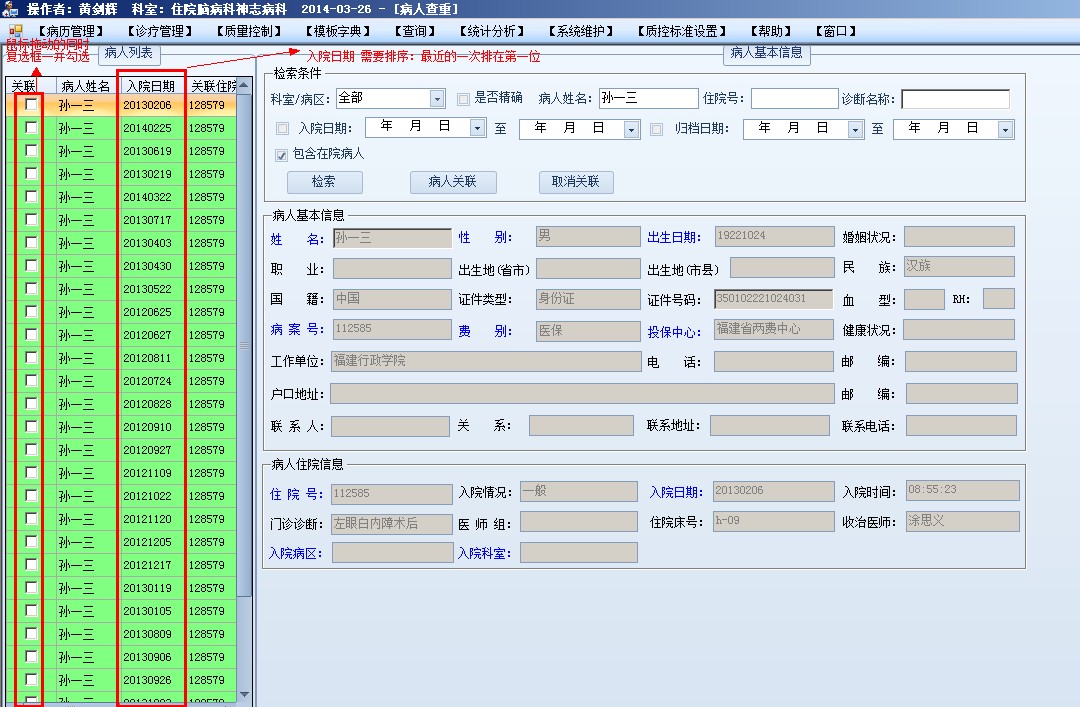
Task: Click the 病人姓名 column header
Action: tap(85, 85)
